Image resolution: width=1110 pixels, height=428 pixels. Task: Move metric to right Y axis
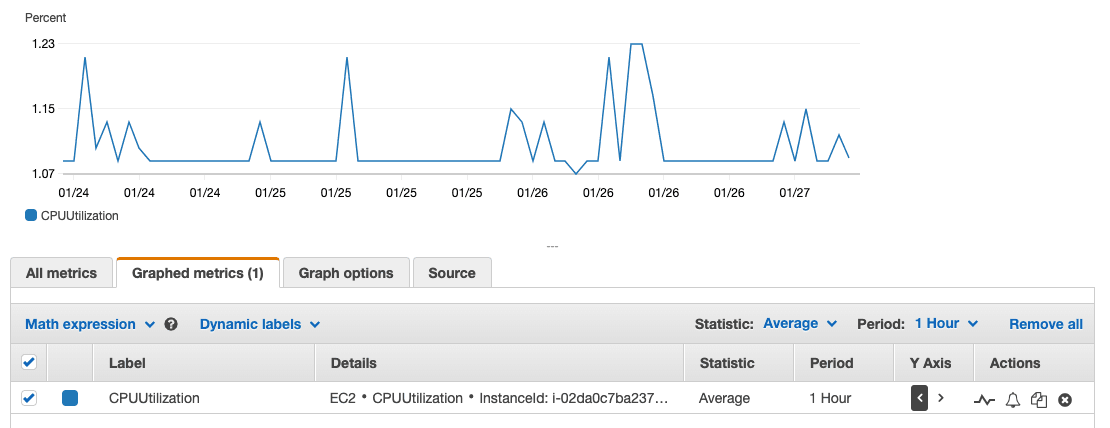point(941,398)
